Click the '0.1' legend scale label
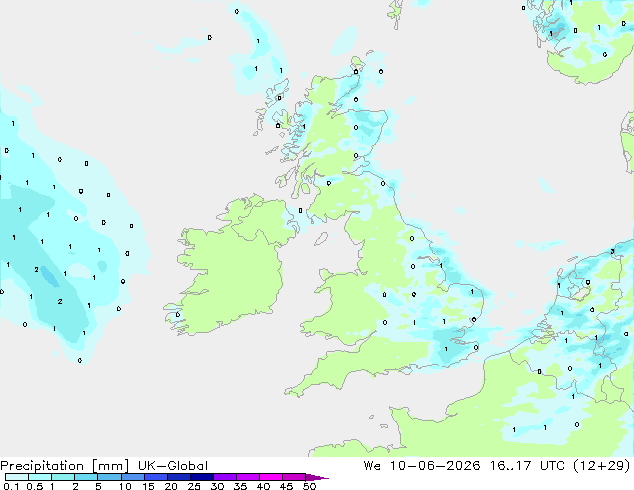This screenshot has width=634, height=490. (x=11, y=486)
